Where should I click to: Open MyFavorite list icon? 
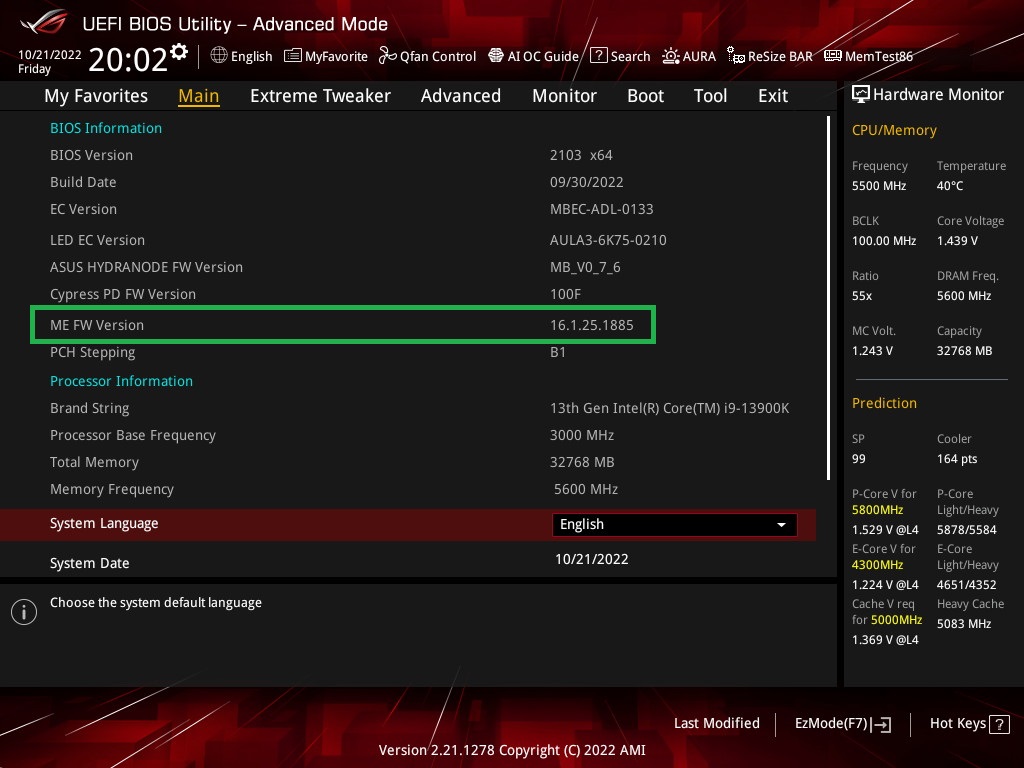pos(293,56)
